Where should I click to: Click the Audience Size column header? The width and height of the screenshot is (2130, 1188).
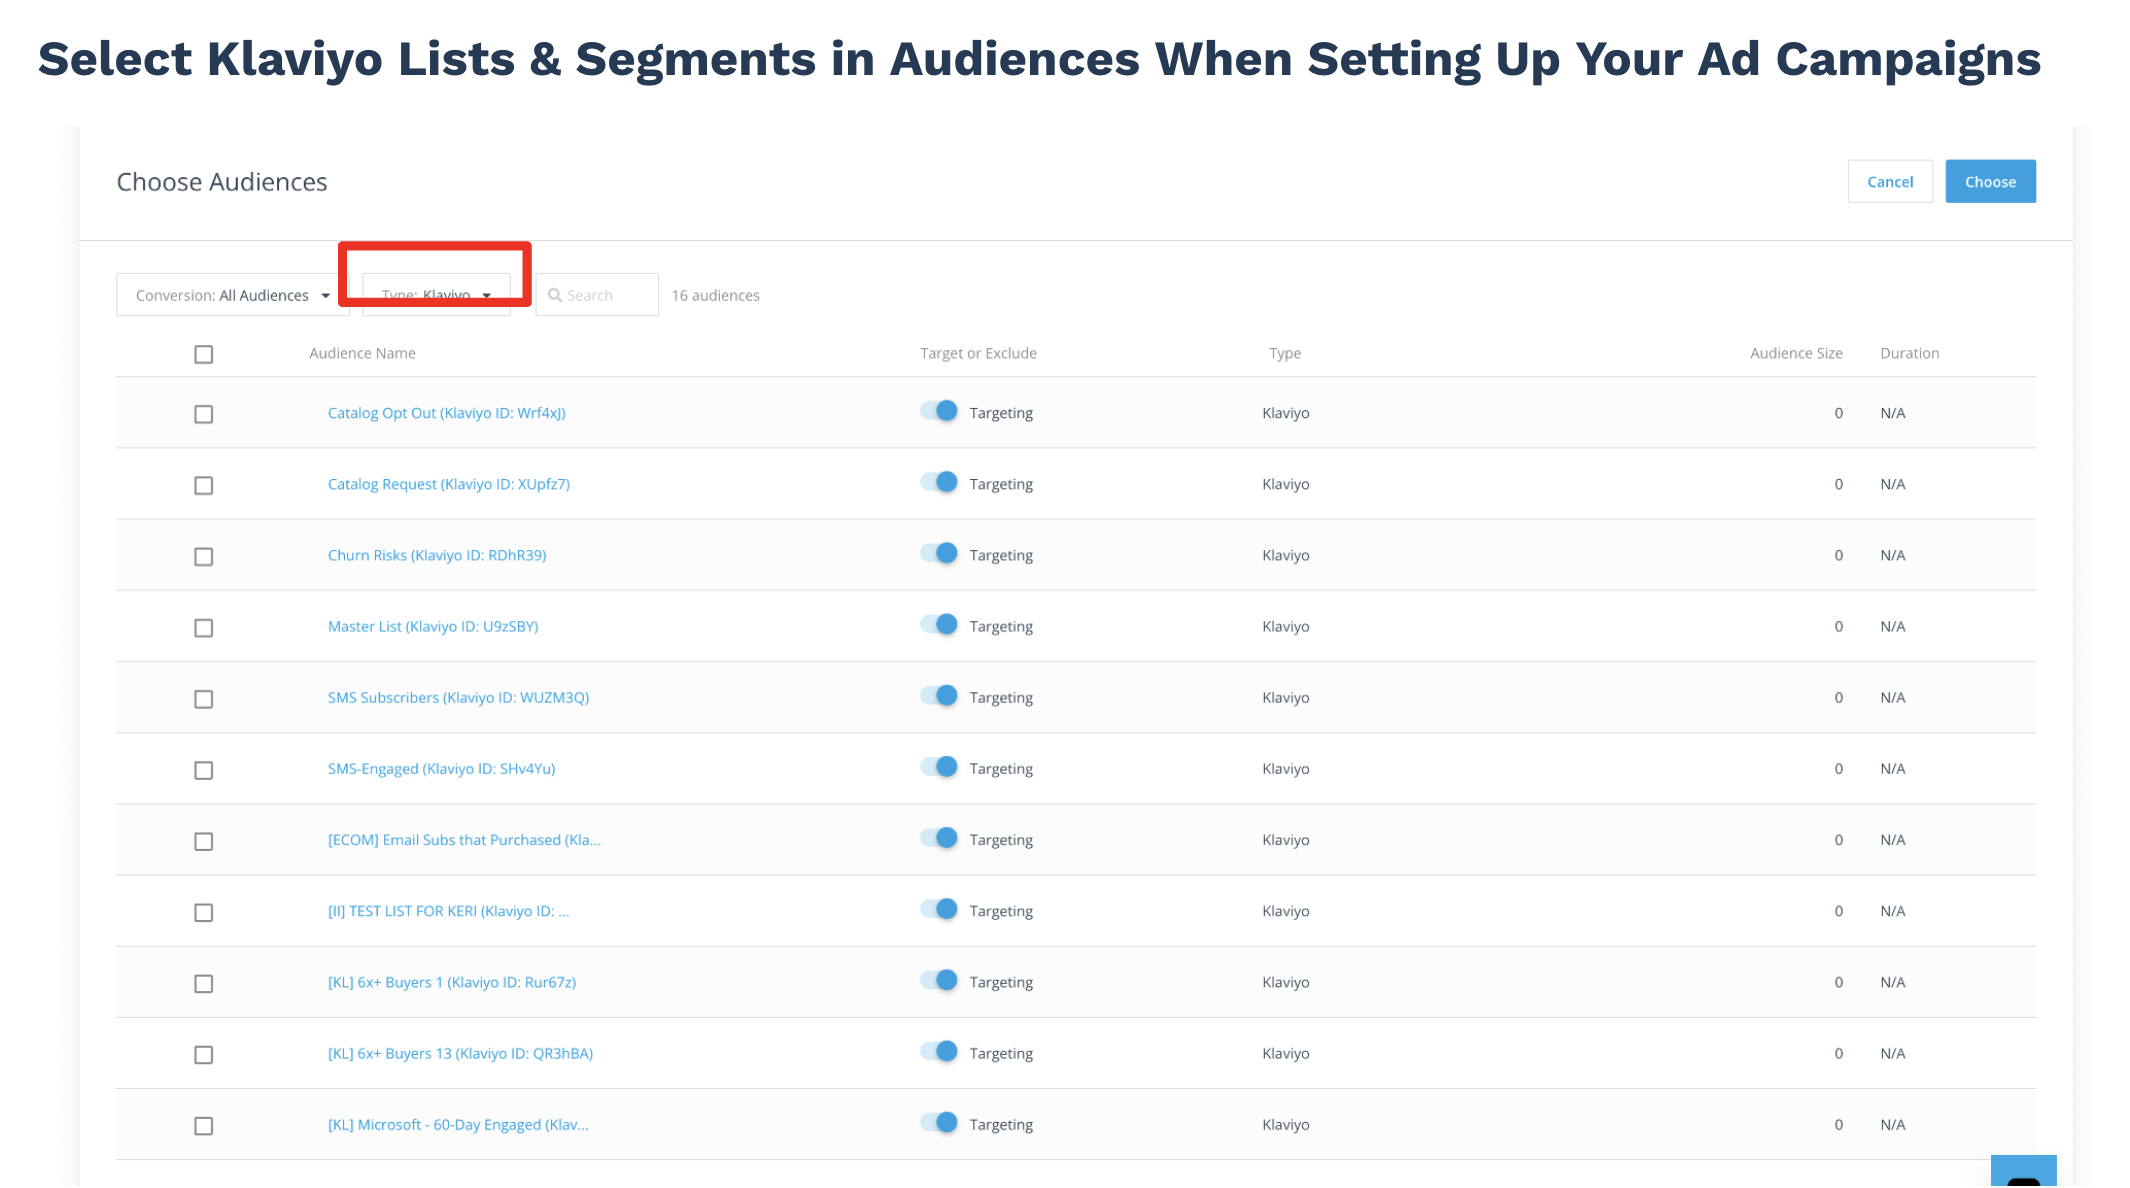(x=1796, y=353)
